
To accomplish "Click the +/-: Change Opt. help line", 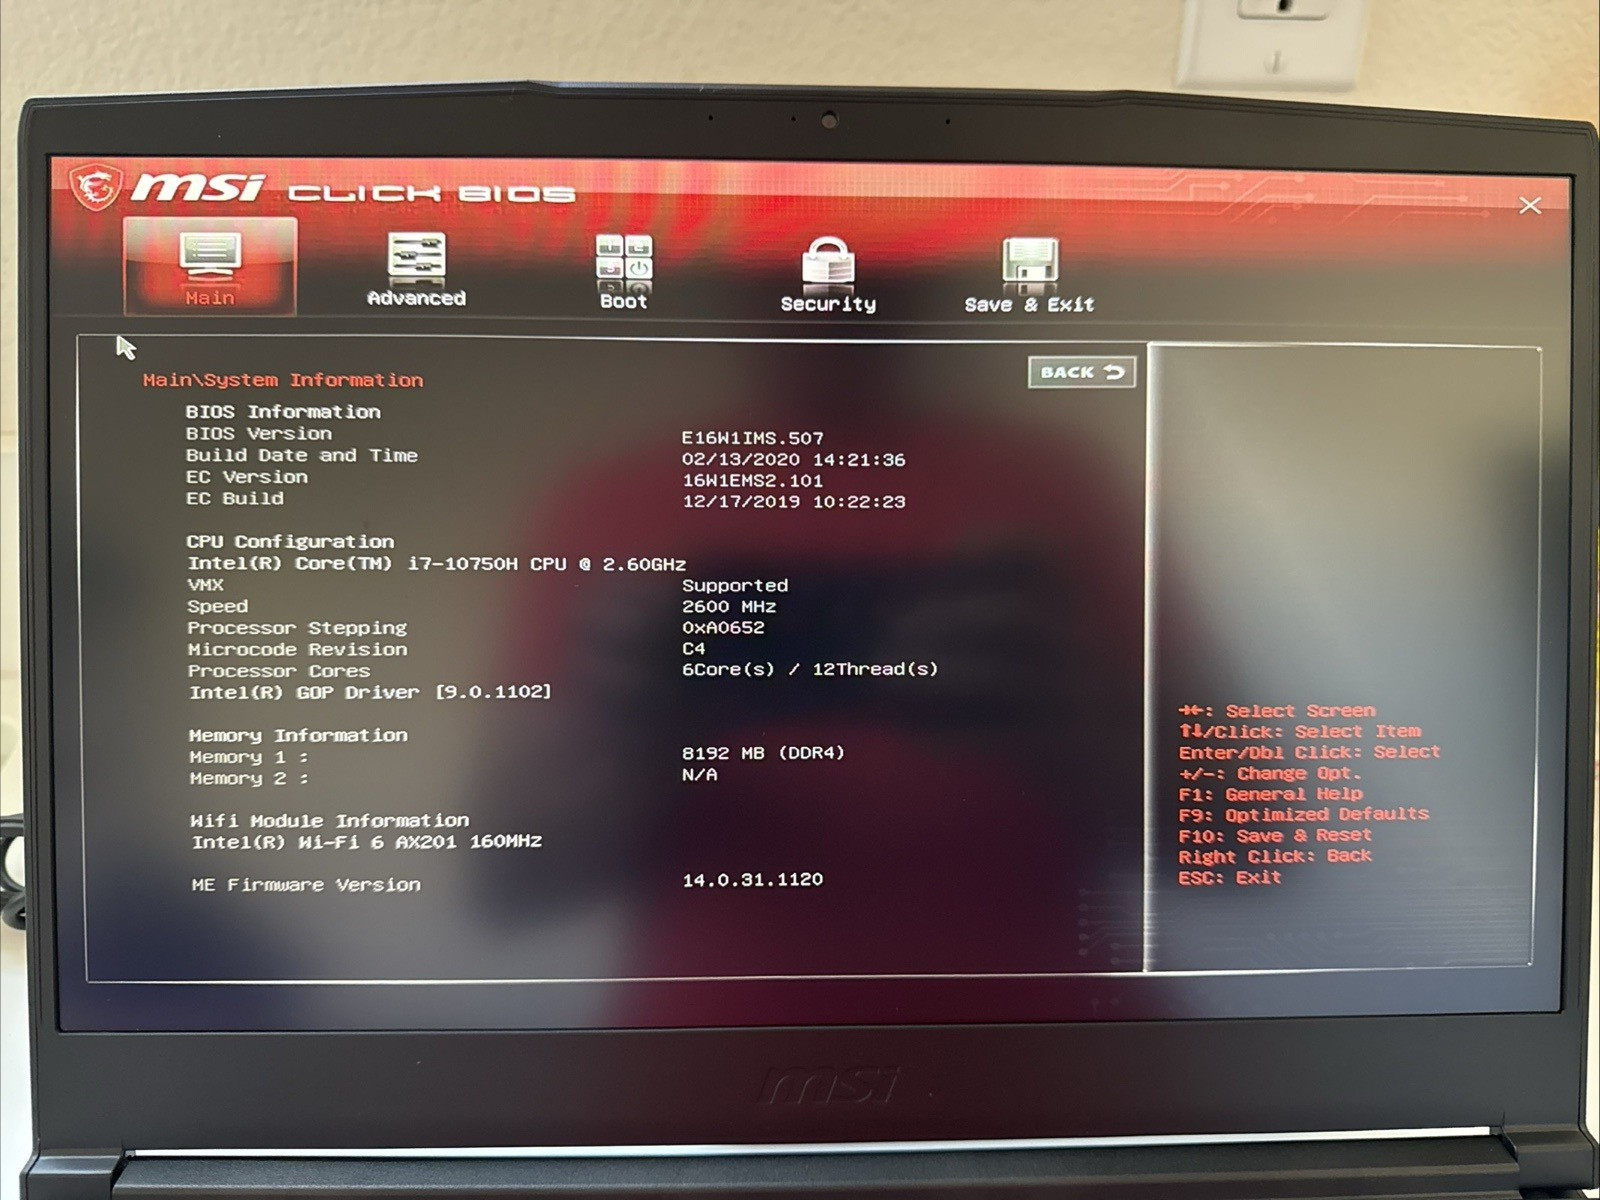I will pyautogui.click(x=1270, y=773).
